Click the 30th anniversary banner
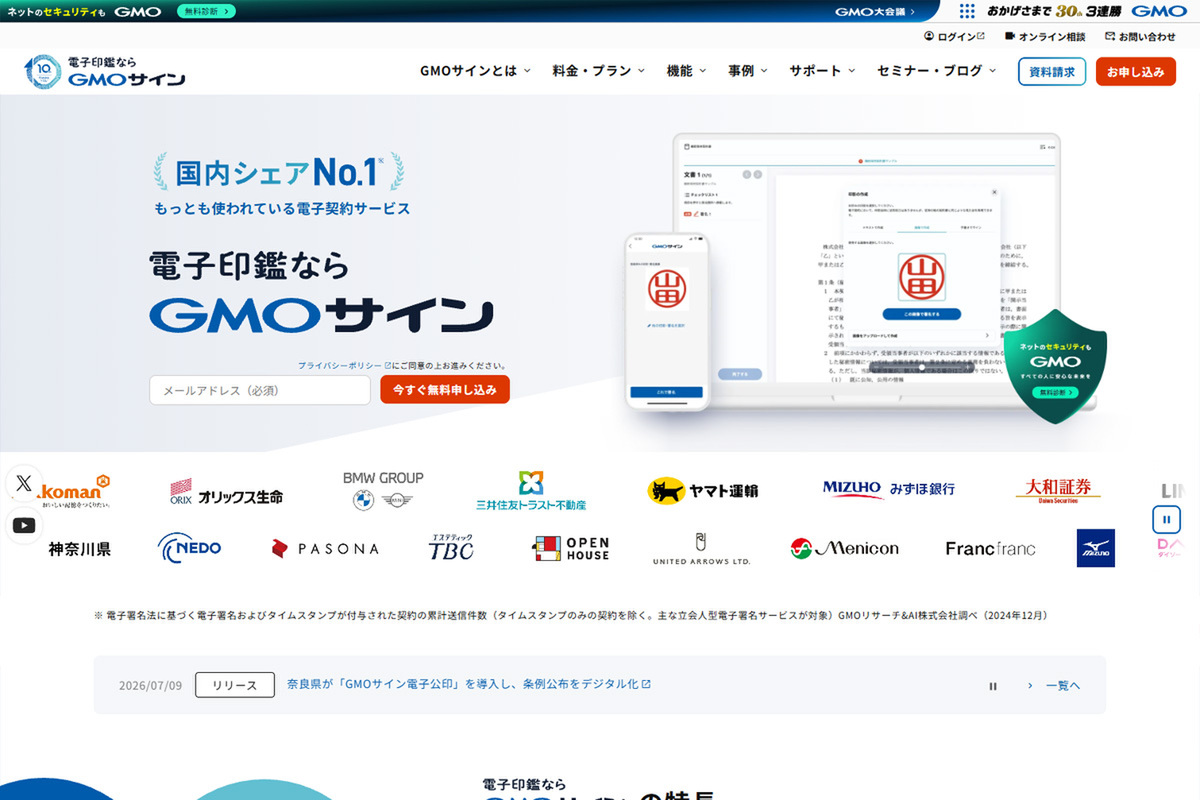This screenshot has width=1200, height=800. pos(1054,11)
